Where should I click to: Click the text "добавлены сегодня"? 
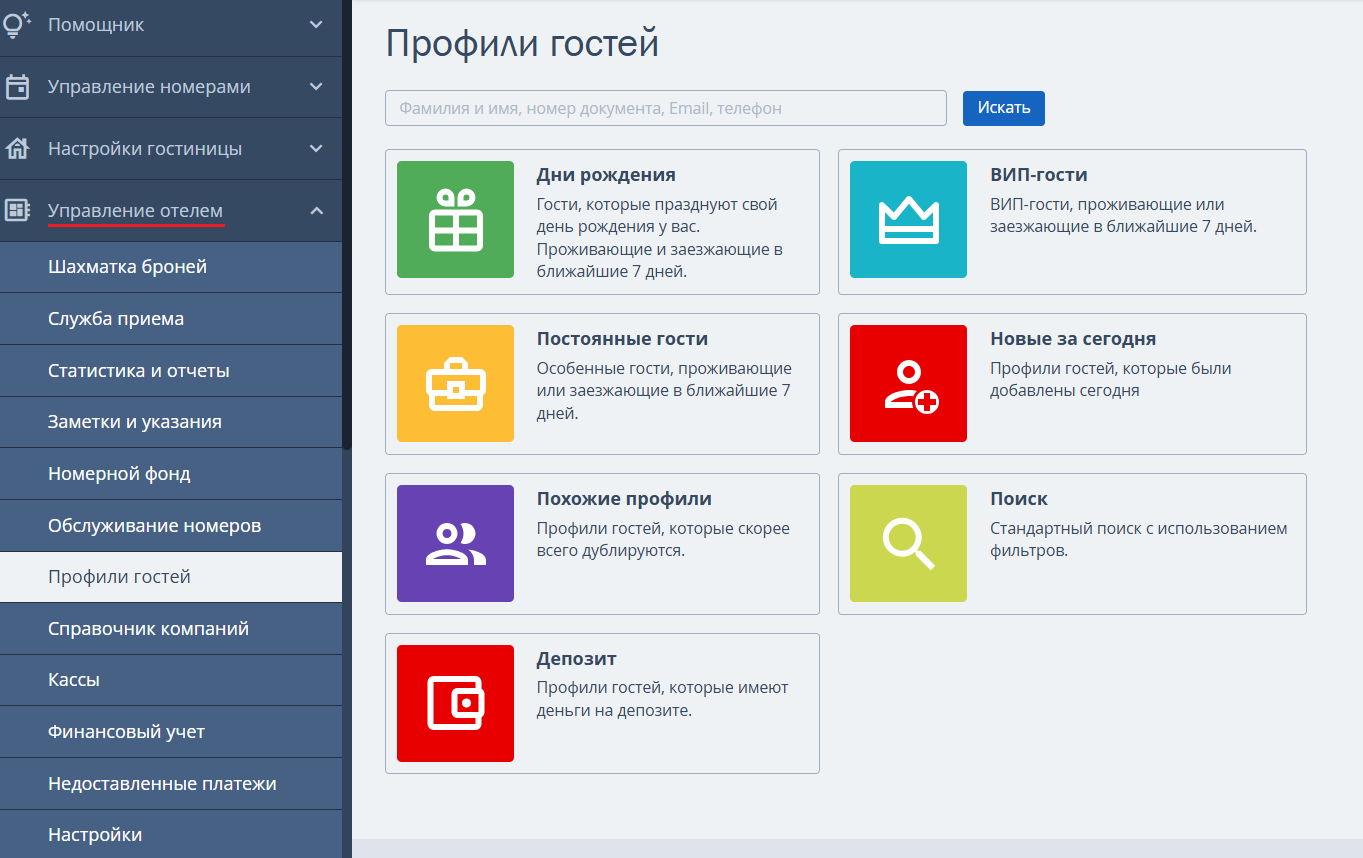[x=1065, y=391]
